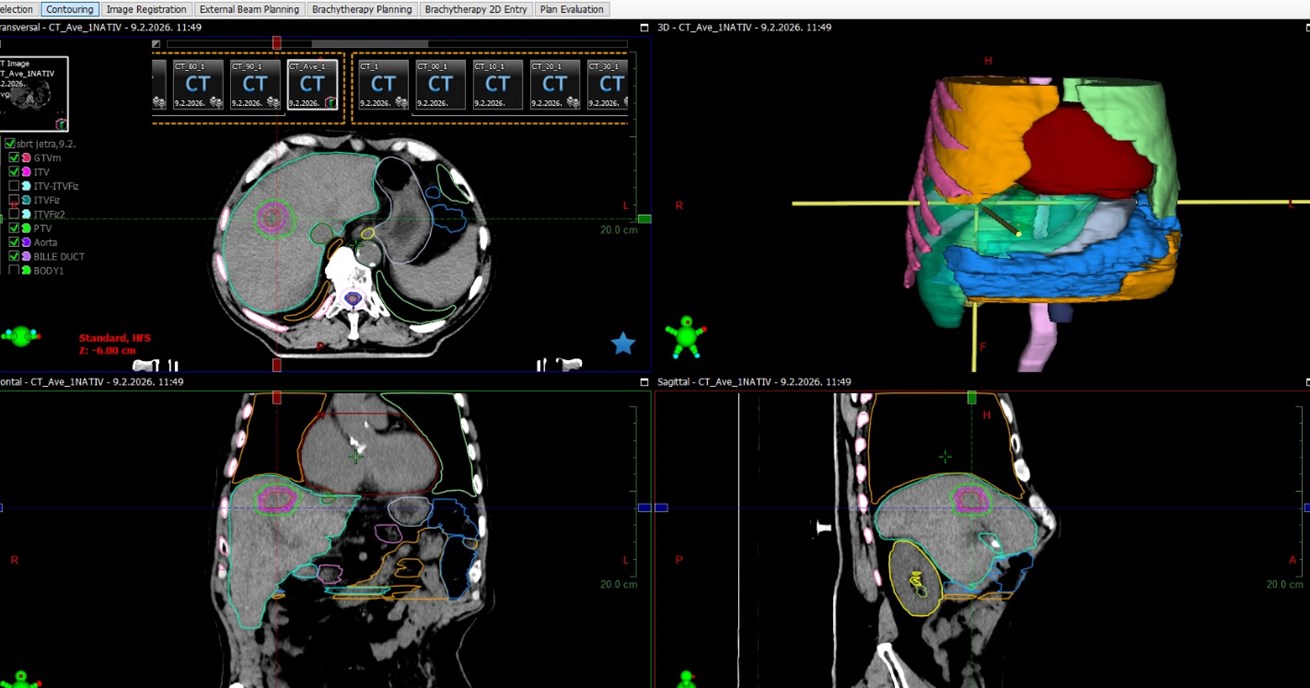Open the External Beam Planning tab

tap(249, 9)
